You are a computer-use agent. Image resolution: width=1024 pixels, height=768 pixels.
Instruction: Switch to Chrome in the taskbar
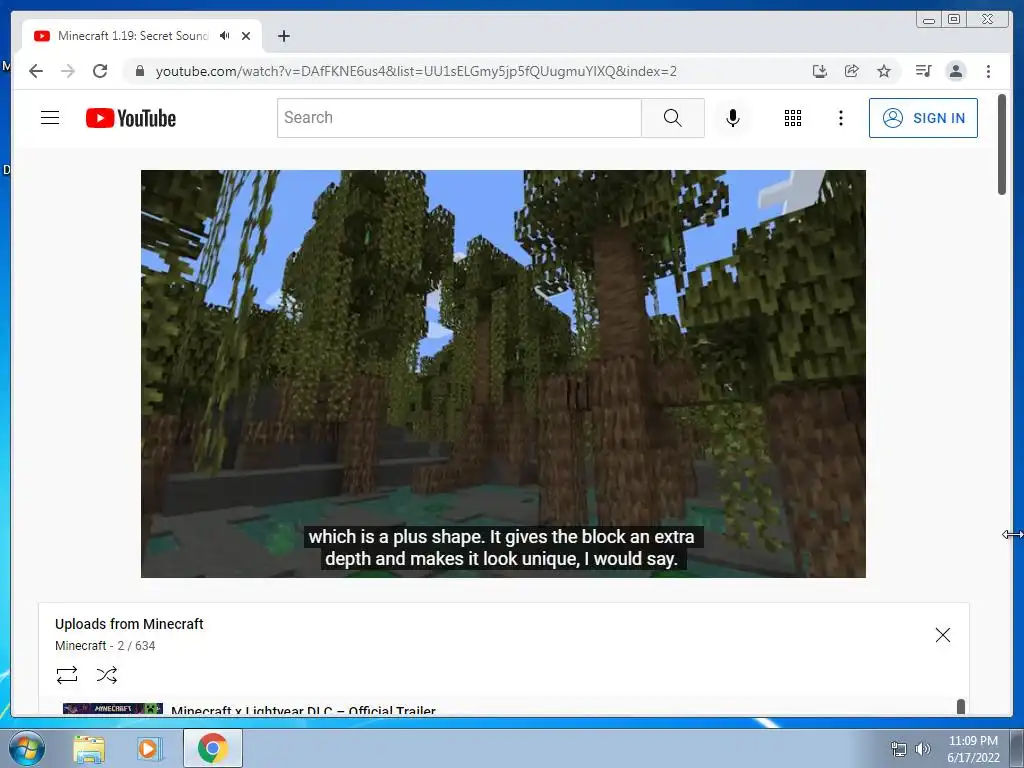[212, 748]
